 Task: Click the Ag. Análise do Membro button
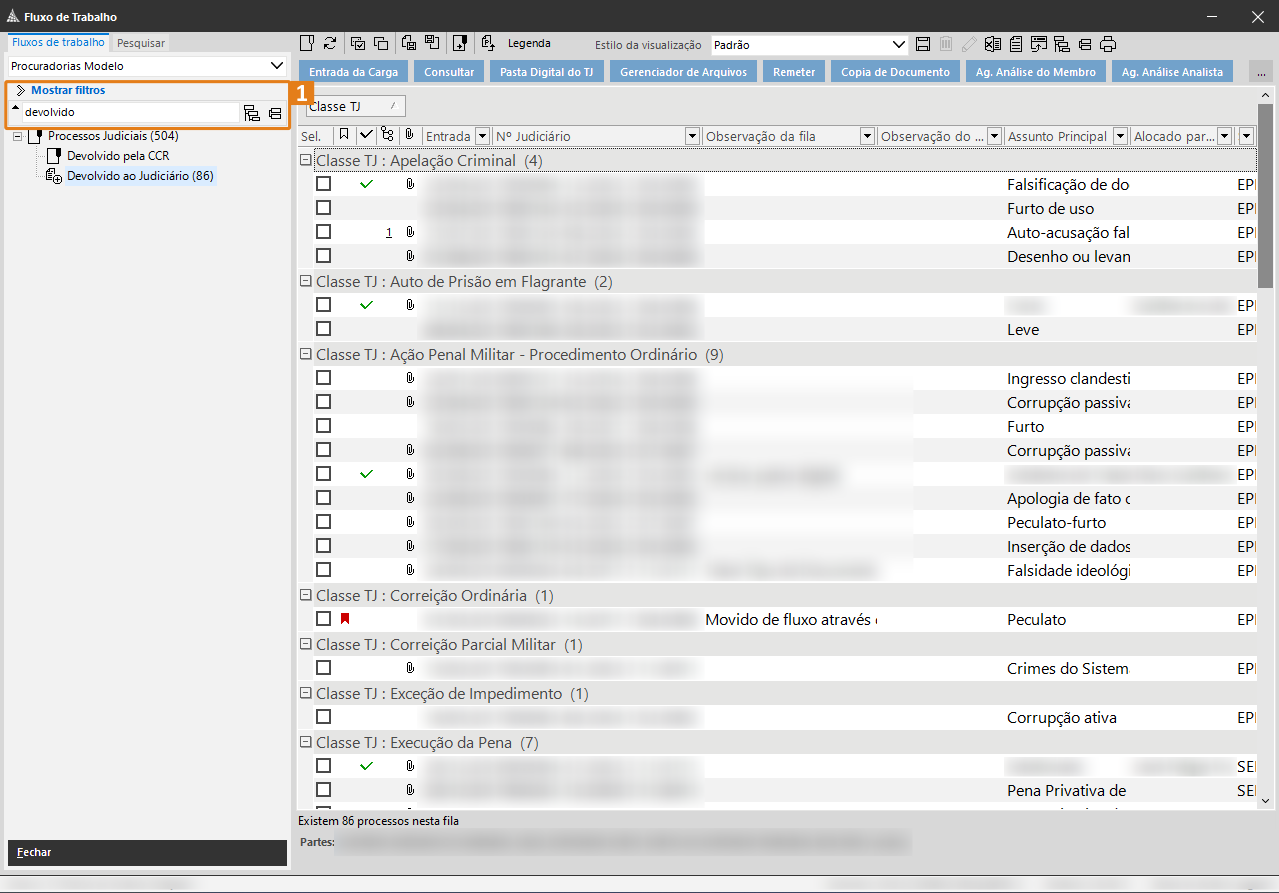[x=1036, y=72]
